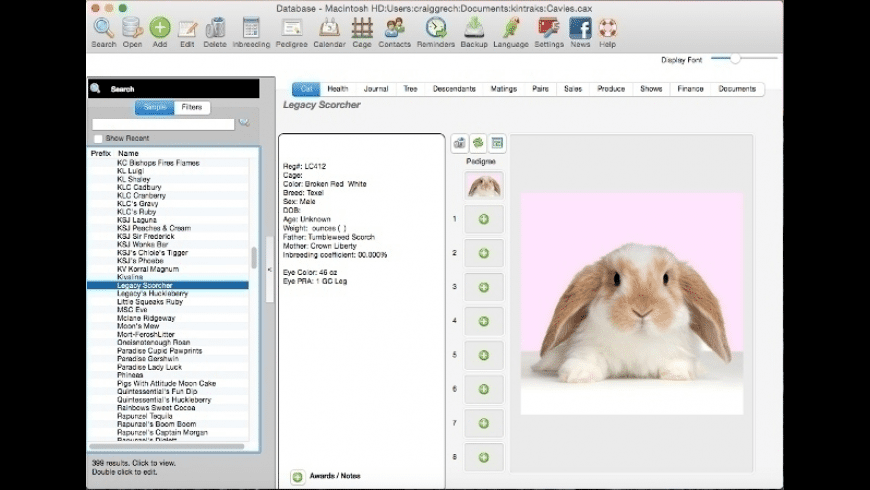870x490 pixels.
Task: Click the Awards / Notes add button
Action: click(x=298, y=477)
